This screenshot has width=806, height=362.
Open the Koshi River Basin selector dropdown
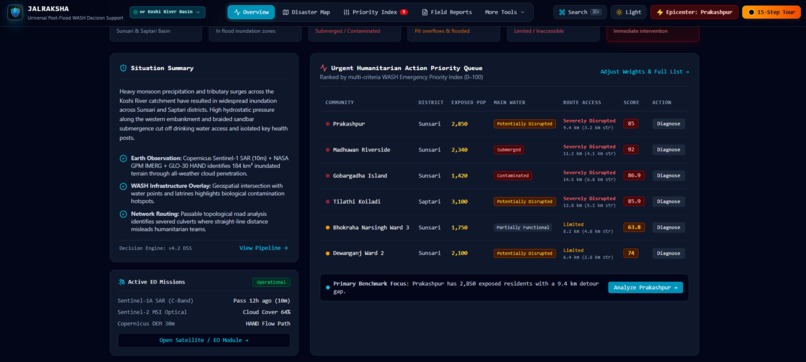pyautogui.click(x=168, y=12)
